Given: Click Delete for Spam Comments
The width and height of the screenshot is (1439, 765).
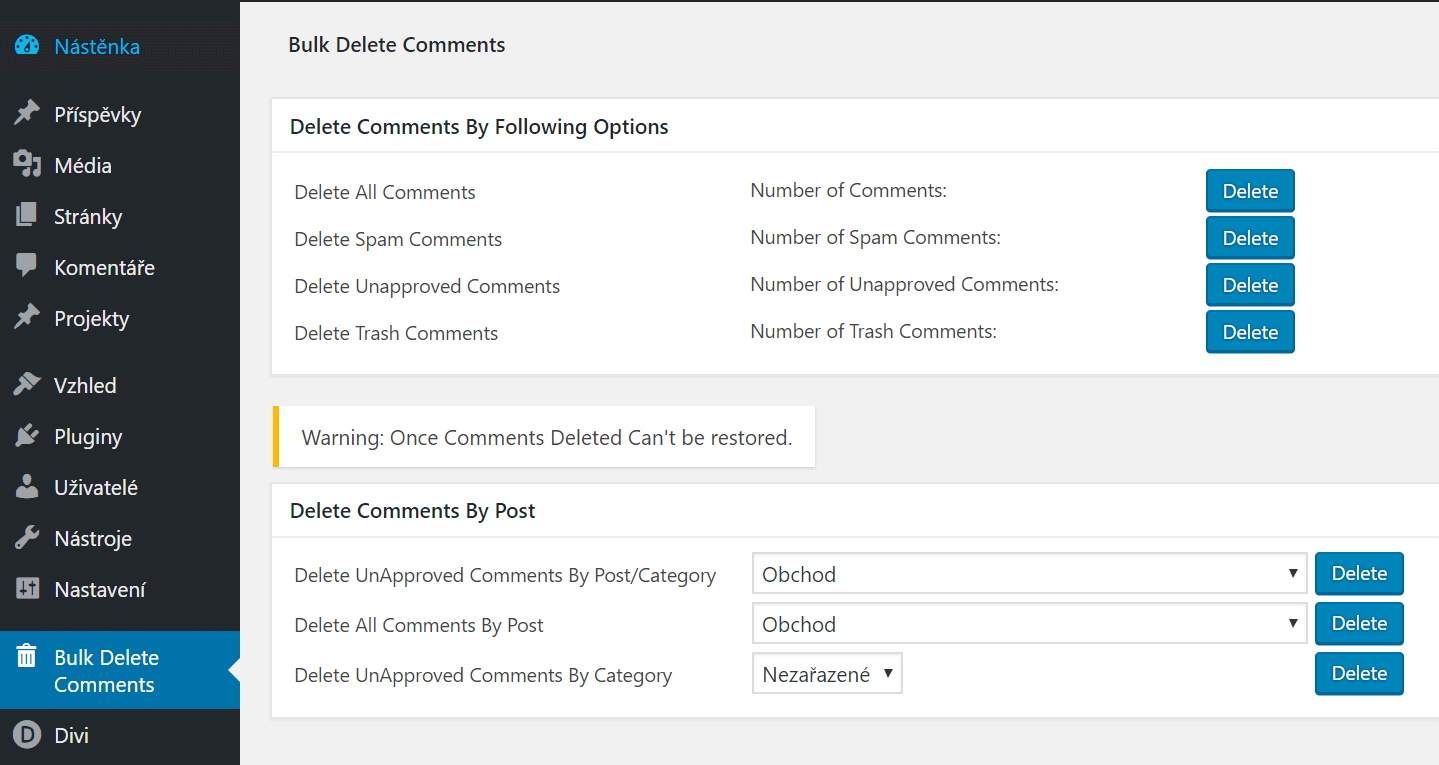Looking at the screenshot, I should (1250, 238).
